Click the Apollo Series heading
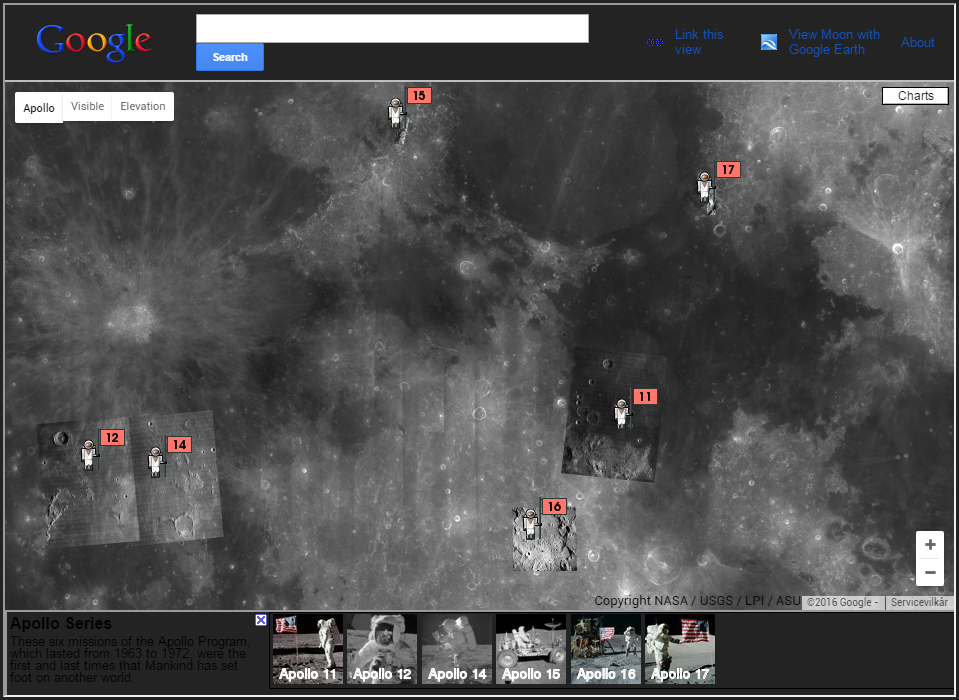The width and height of the screenshot is (959, 700). [61, 624]
